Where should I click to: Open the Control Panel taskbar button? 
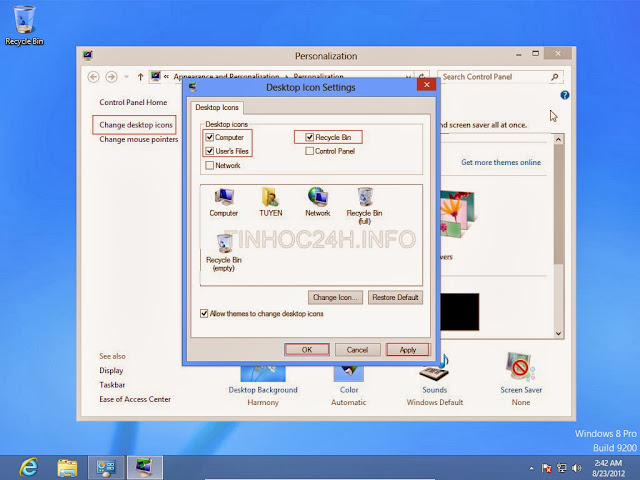[x=106, y=467]
